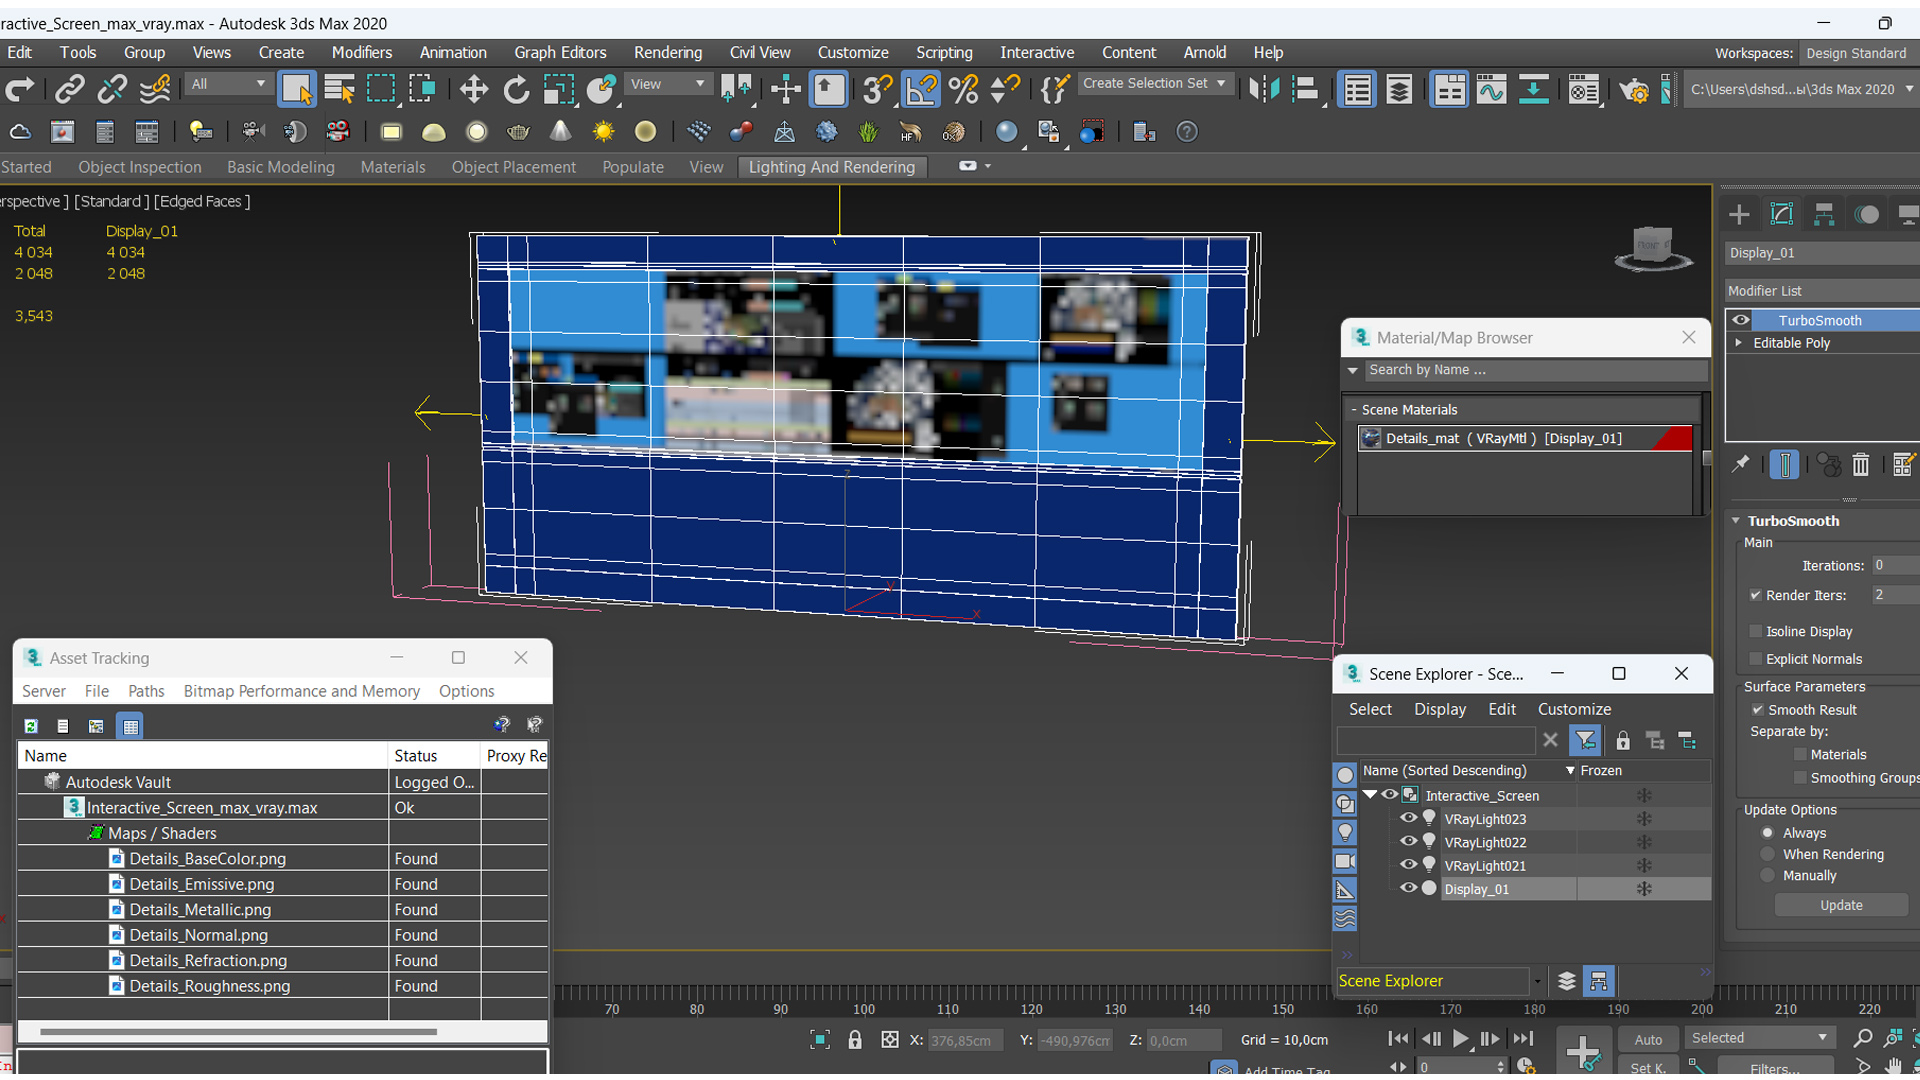Select the Move tool in main toolbar
This screenshot has width=1920, height=1080.
(x=473, y=90)
